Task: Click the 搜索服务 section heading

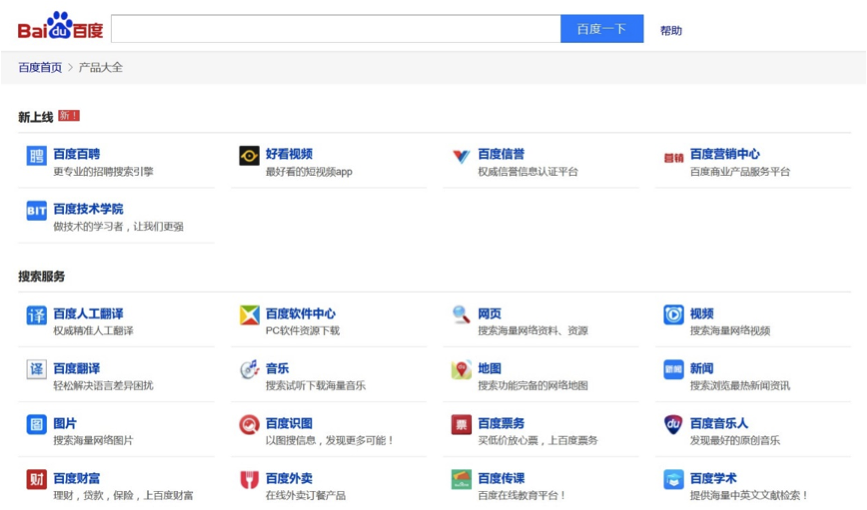Action: [x=41, y=276]
